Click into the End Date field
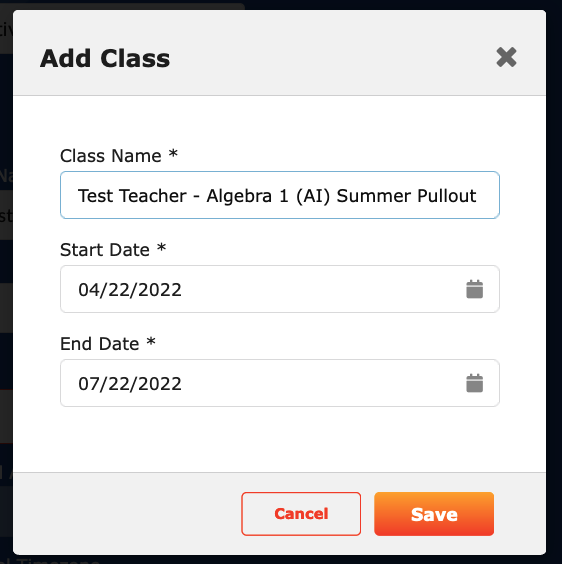Viewport: 562px width, 564px height. [280, 383]
